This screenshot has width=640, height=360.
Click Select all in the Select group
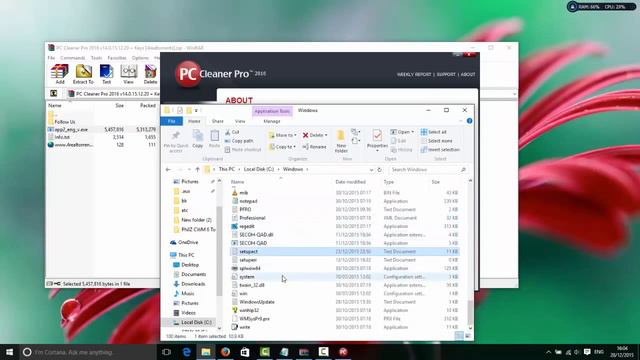(x=434, y=132)
